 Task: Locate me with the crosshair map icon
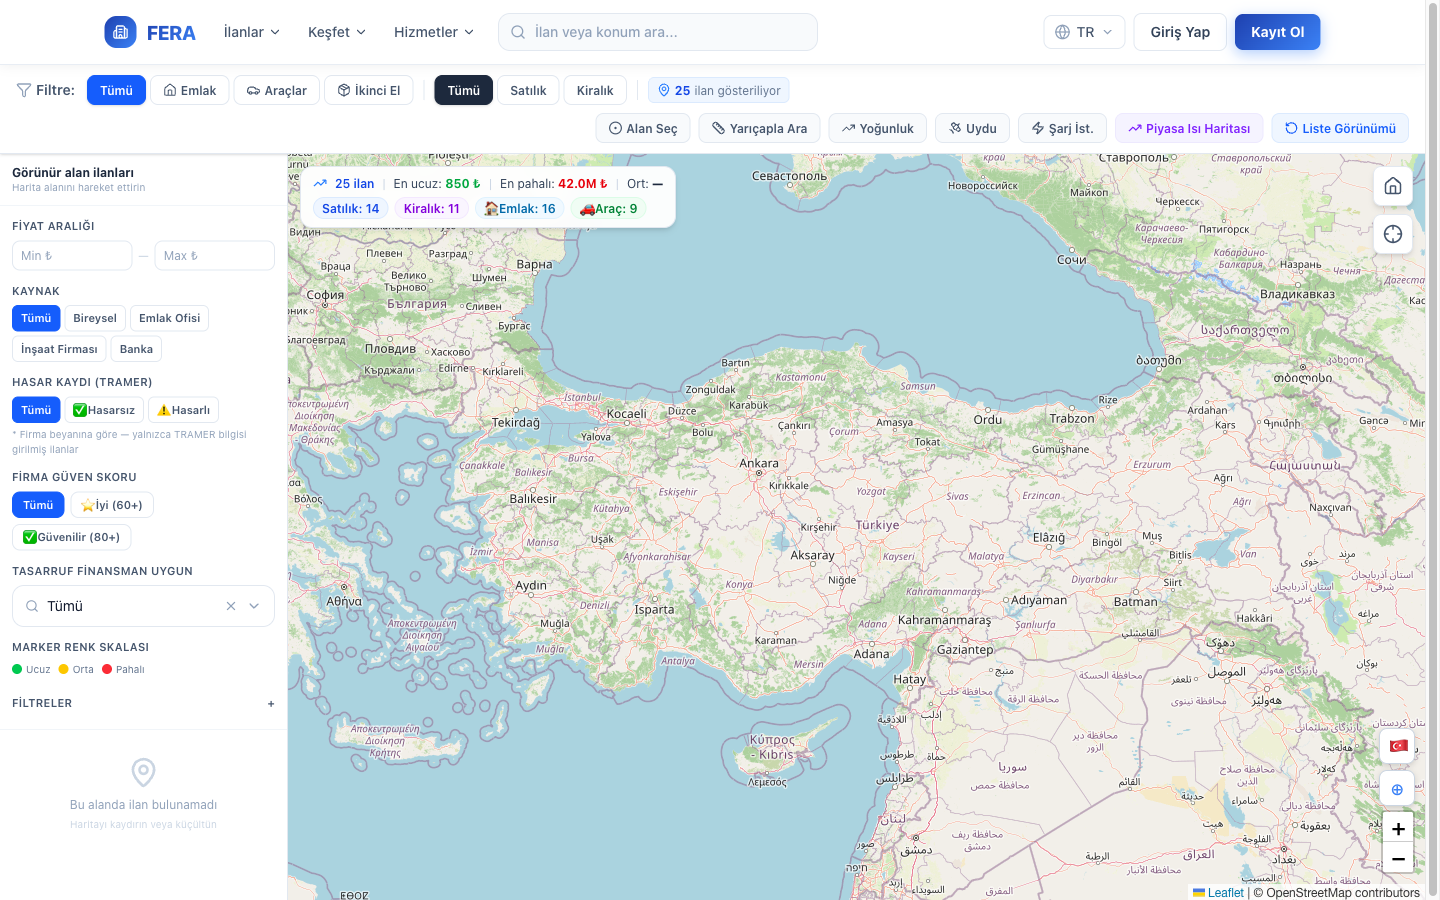[x=1393, y=234]
